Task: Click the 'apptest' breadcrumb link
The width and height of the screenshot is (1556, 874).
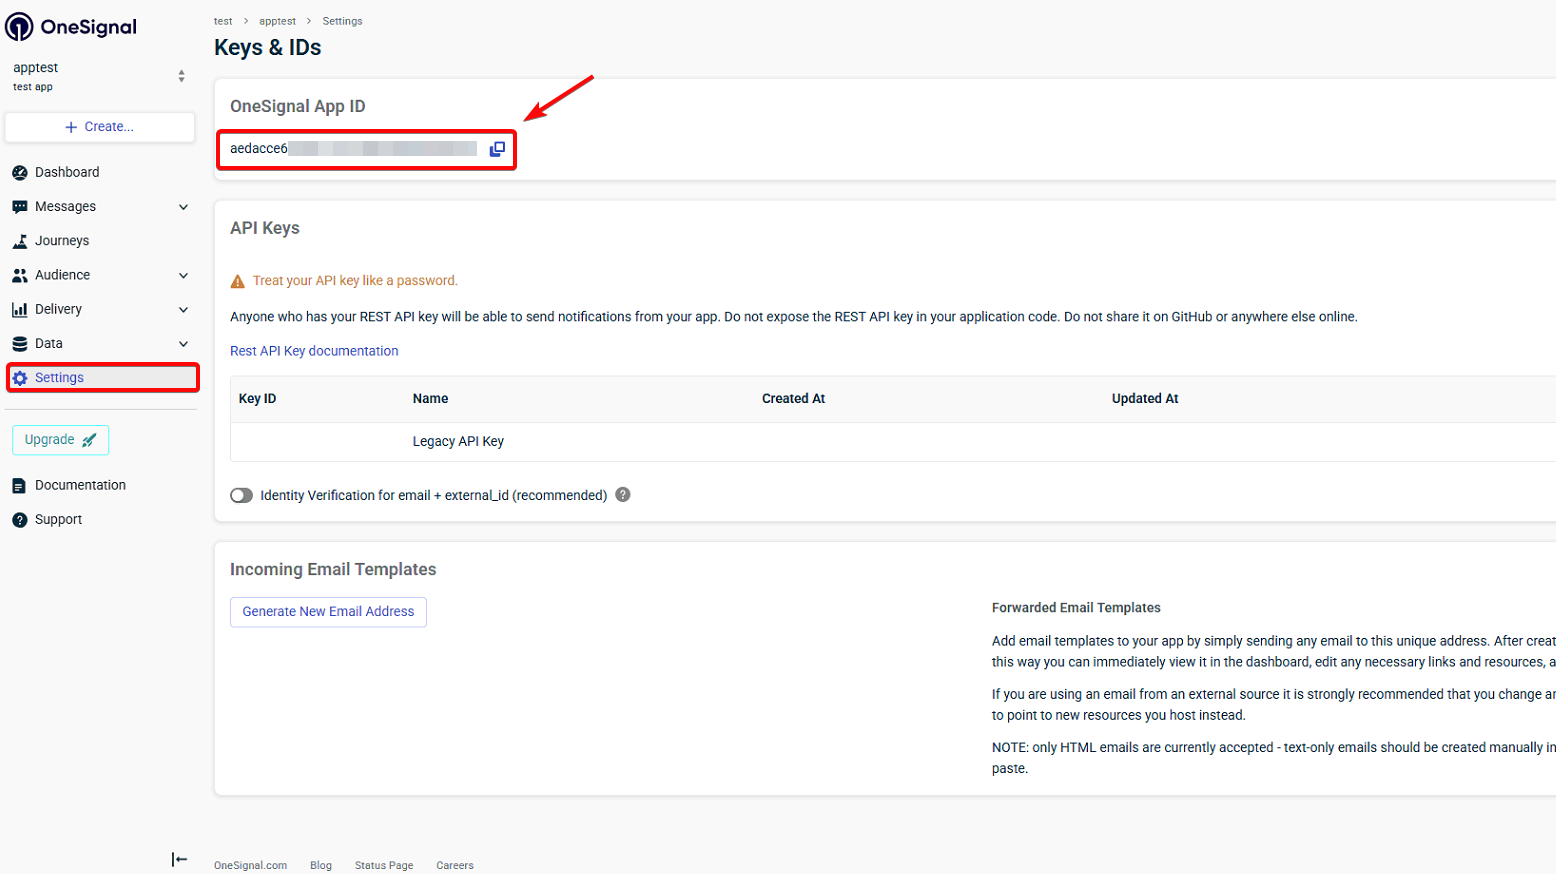Action: coord(277,21)
